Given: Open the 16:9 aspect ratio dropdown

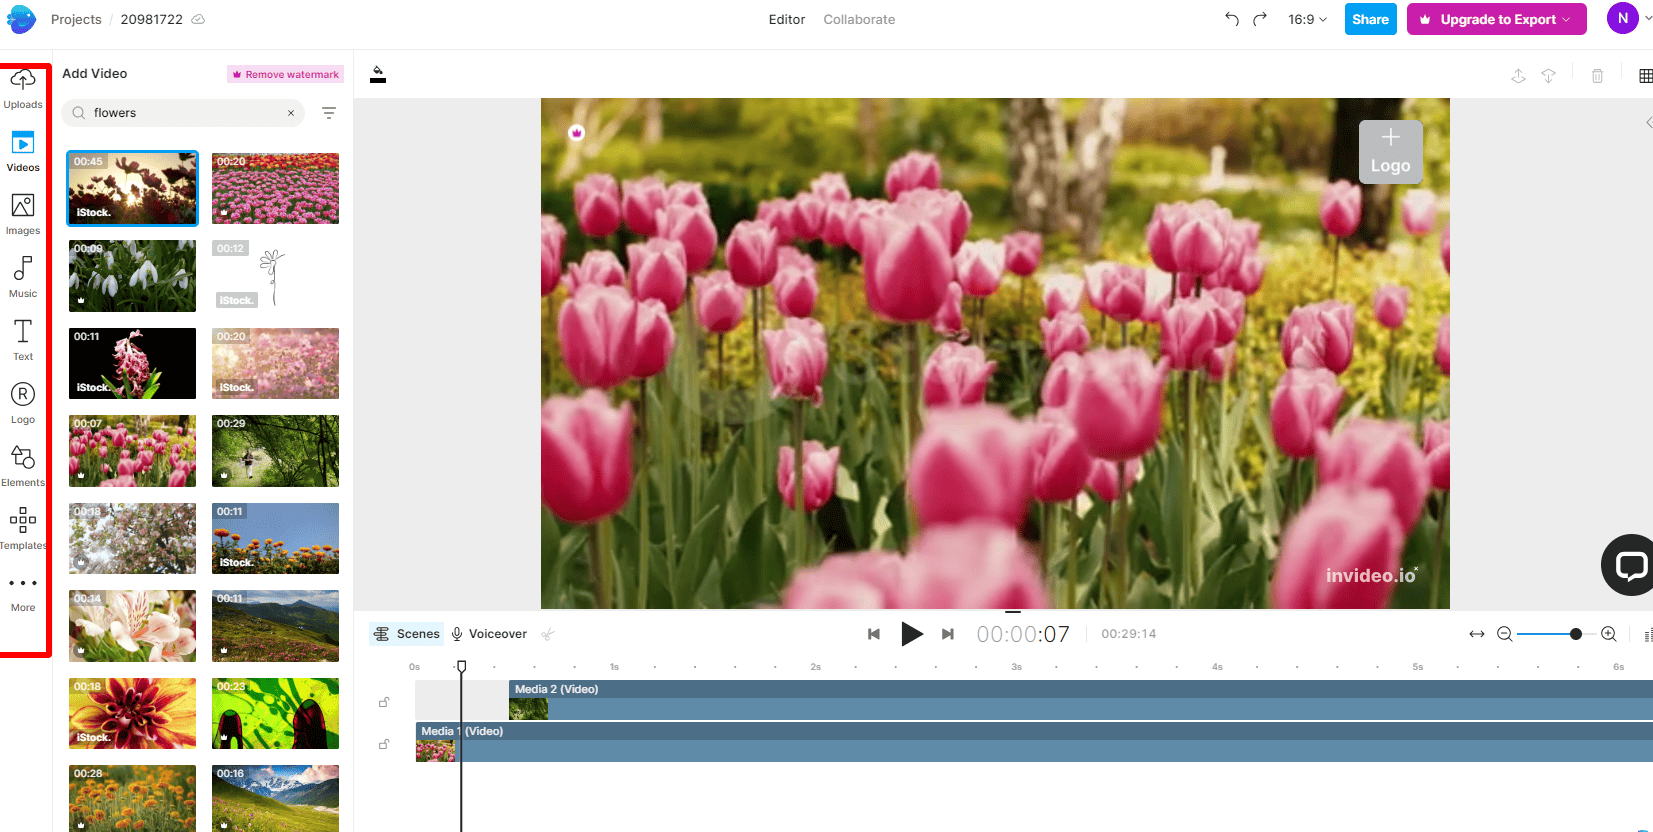Looking at the screenshot, I should pos(1307,19).
